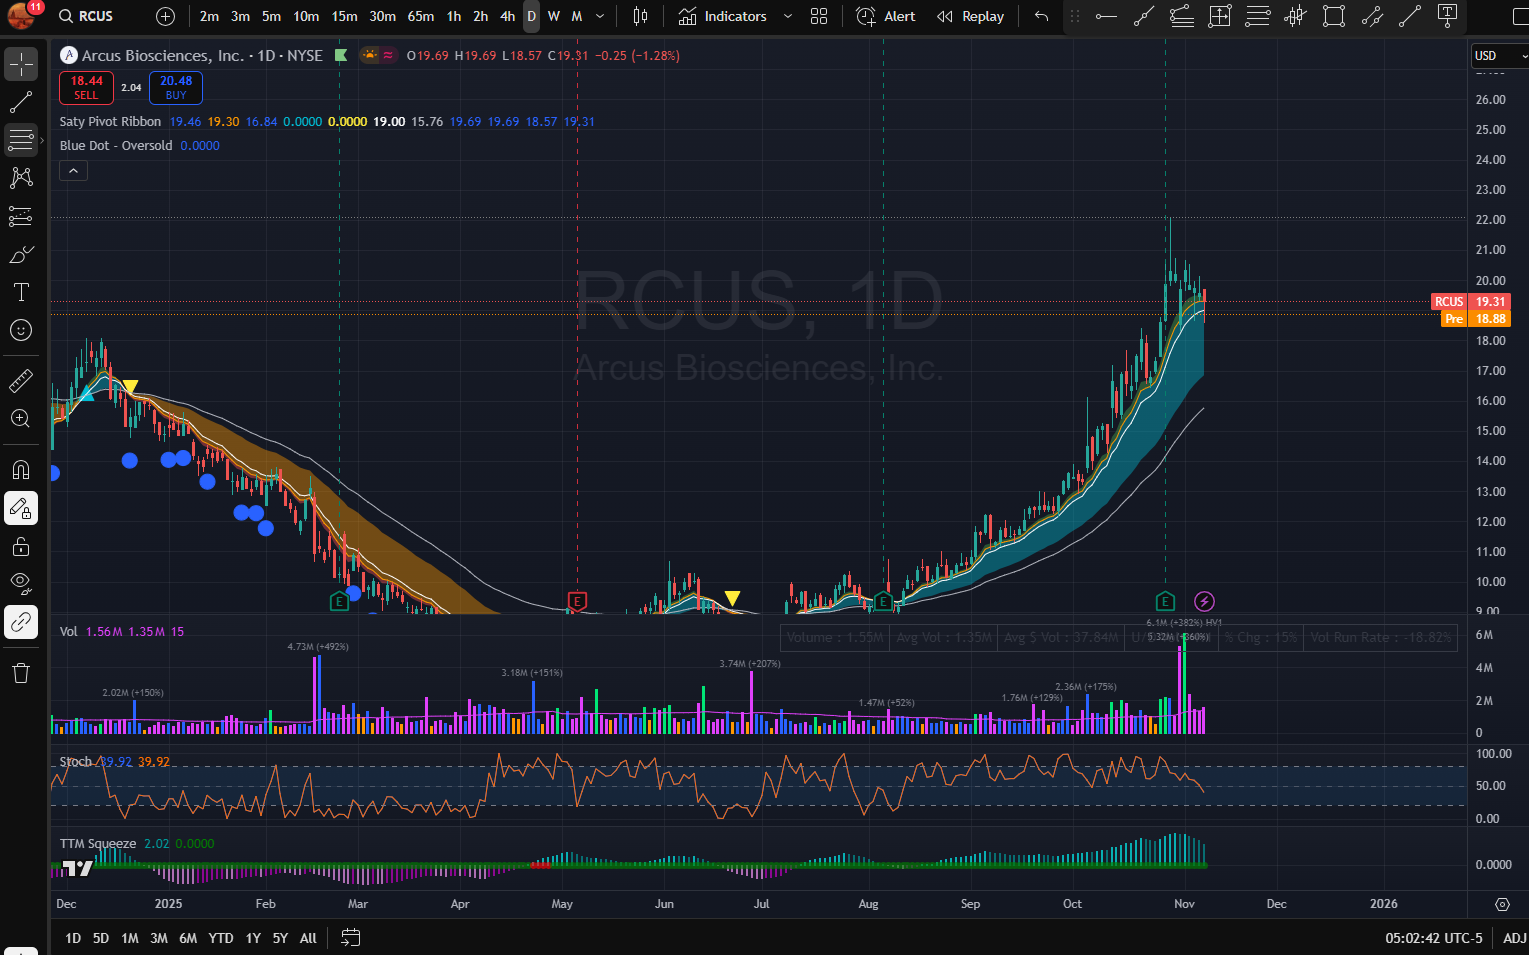Select the crosshair cursor tool
Image resolution: width=1529 pixels, height=955 pixels.
pos(21,64)
